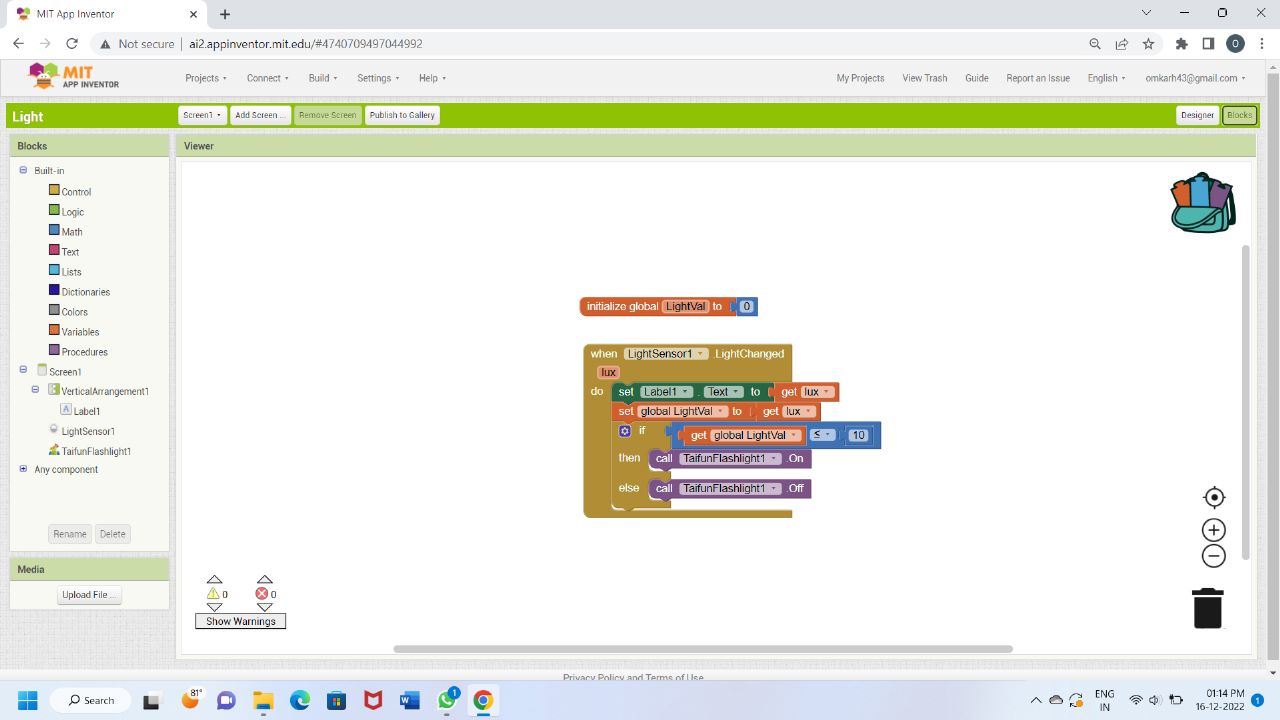Zoom in with the plus icon
This screenshot has width=1280, height=720.
coord(1214,530)
